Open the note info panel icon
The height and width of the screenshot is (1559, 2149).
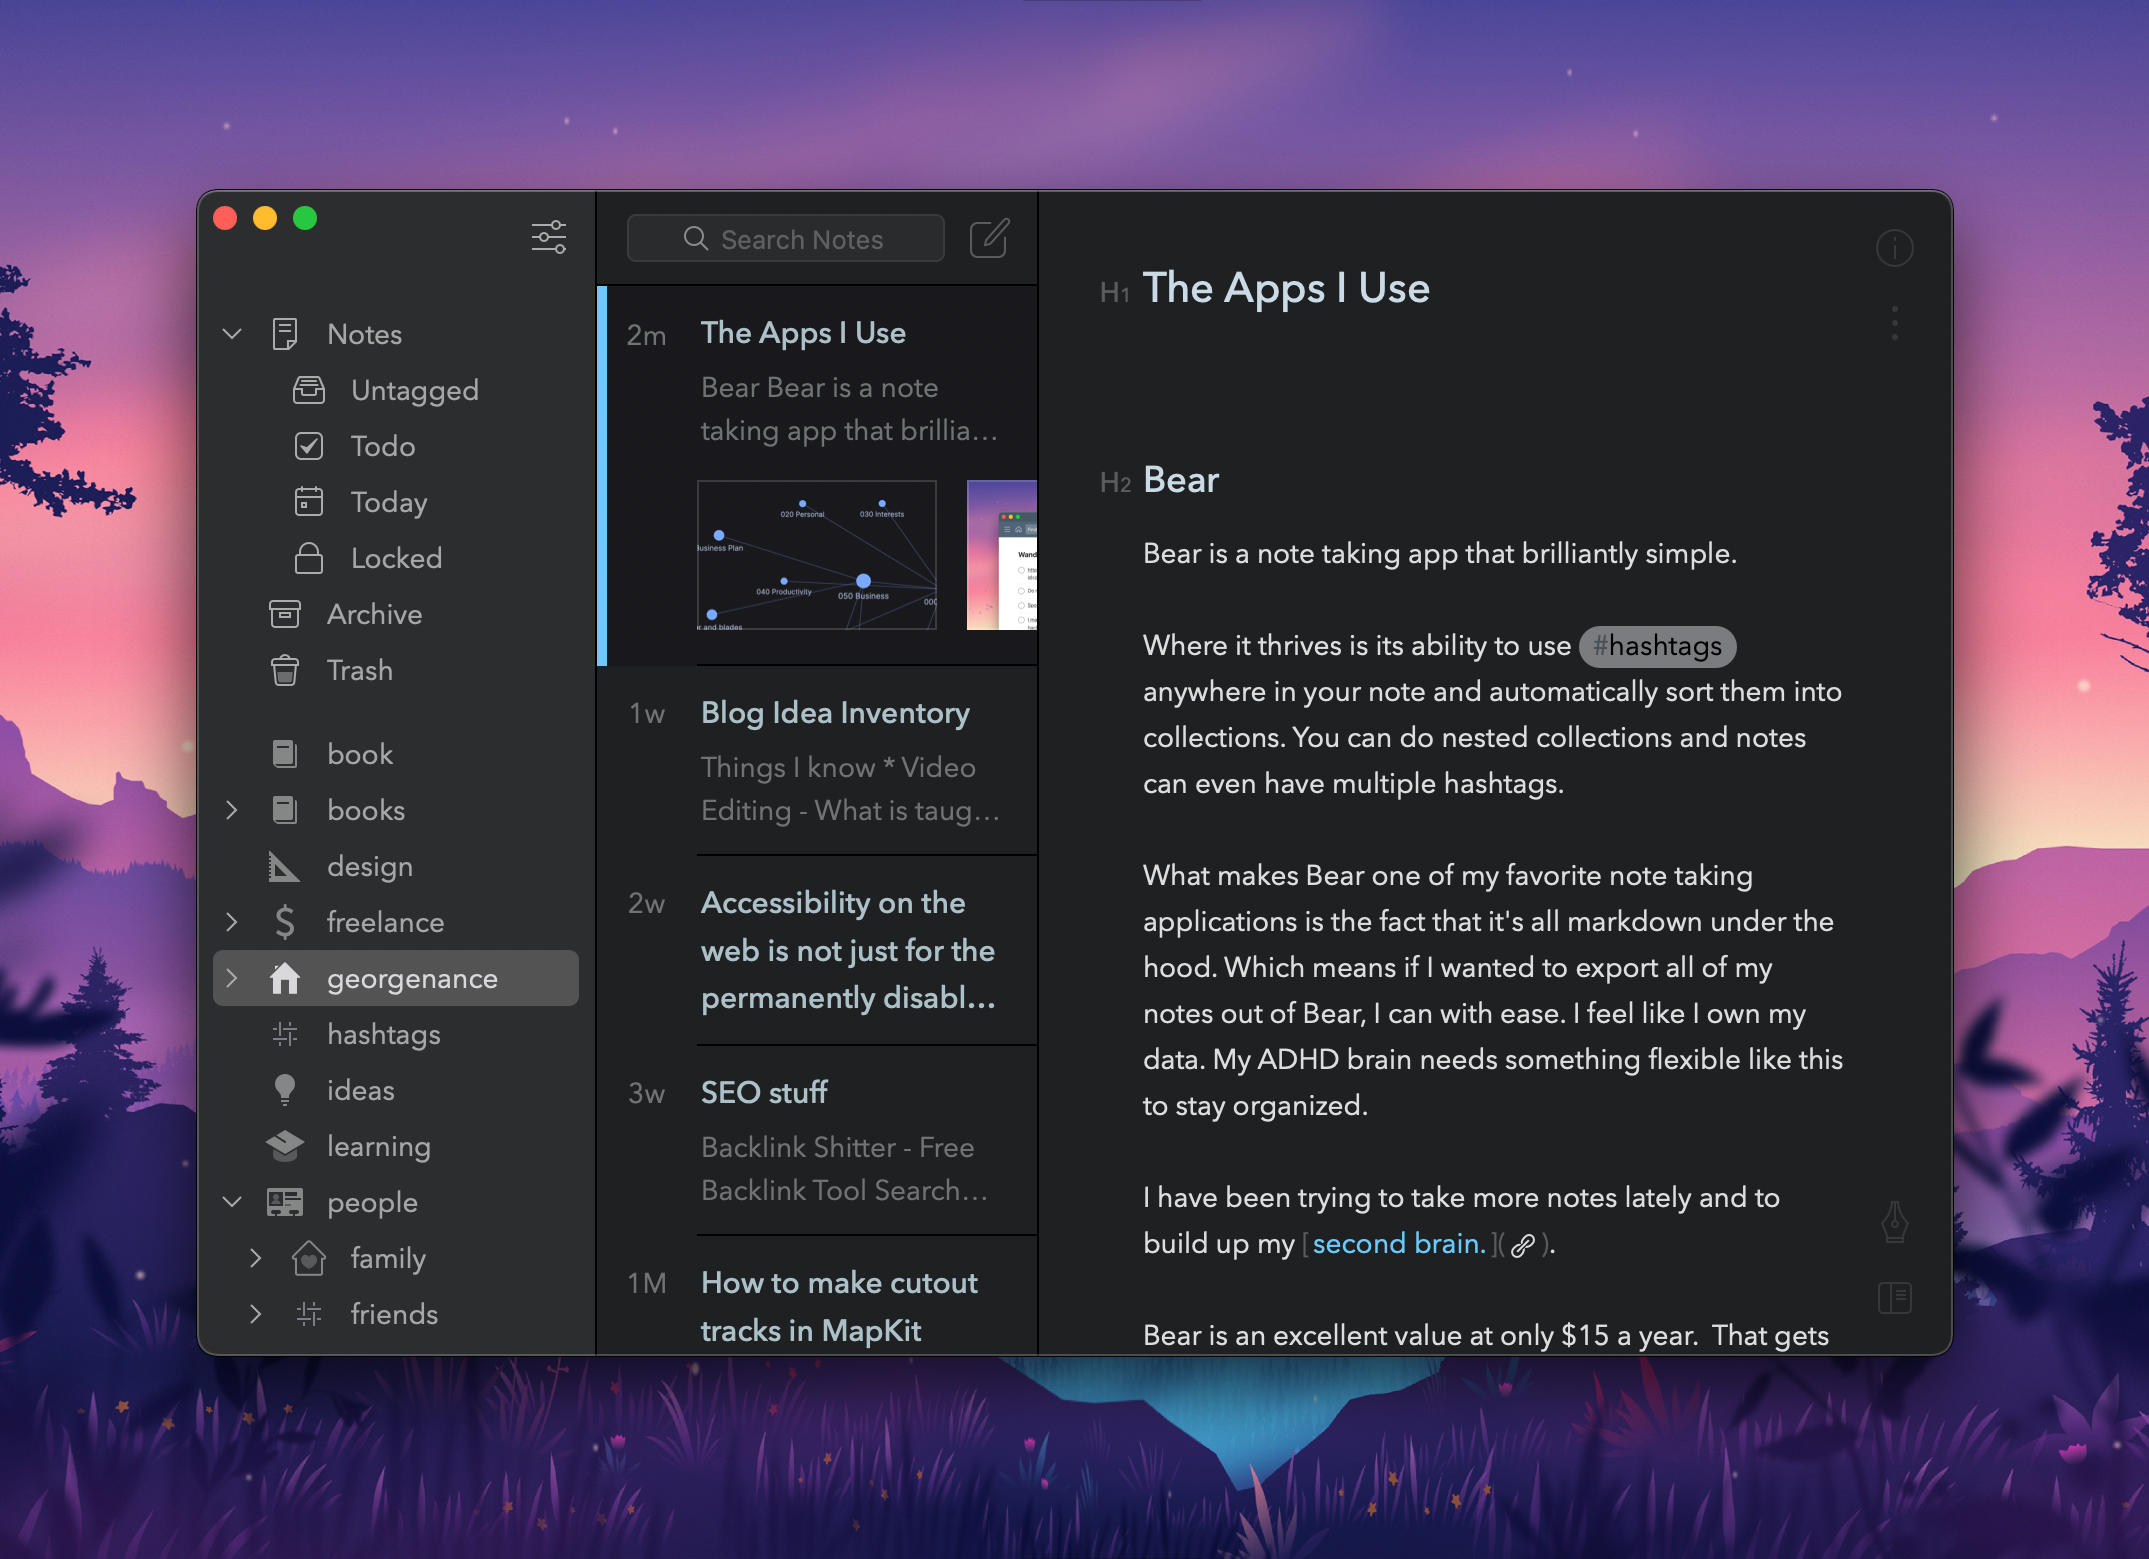1894,247
